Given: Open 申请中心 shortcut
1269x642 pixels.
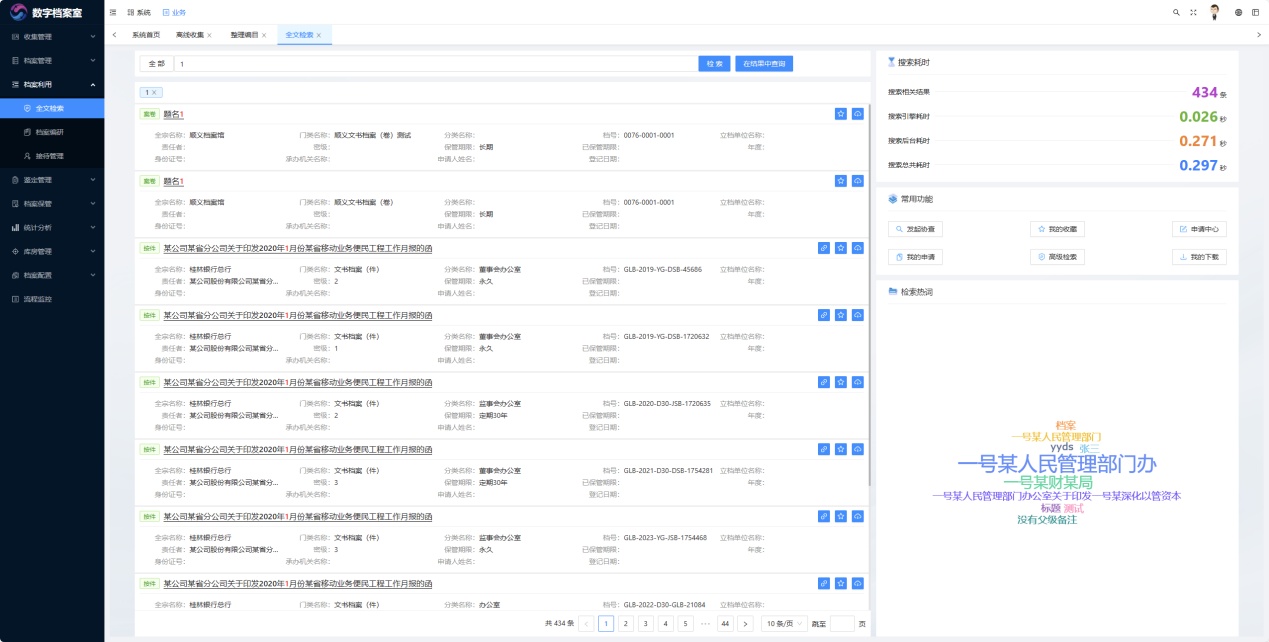Looking at the screenshot, I should point(1199,229).
